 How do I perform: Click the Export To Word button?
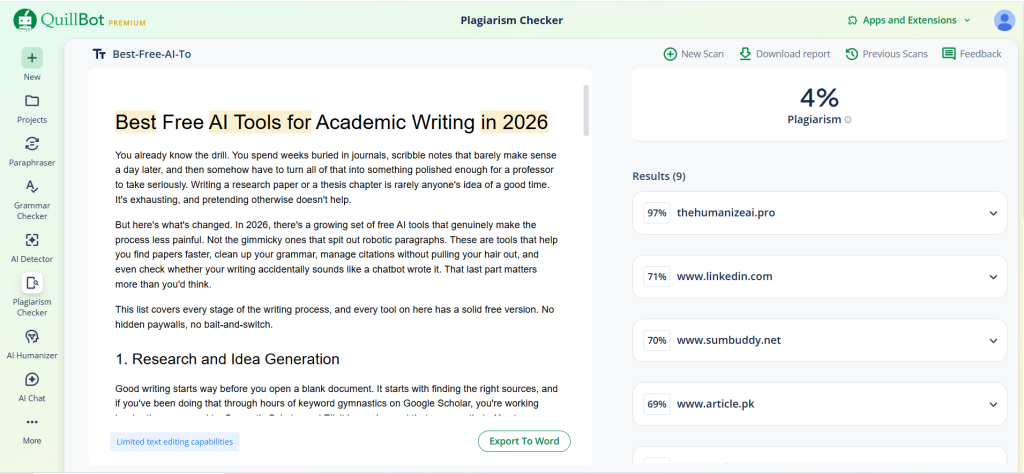pos(524,441)
